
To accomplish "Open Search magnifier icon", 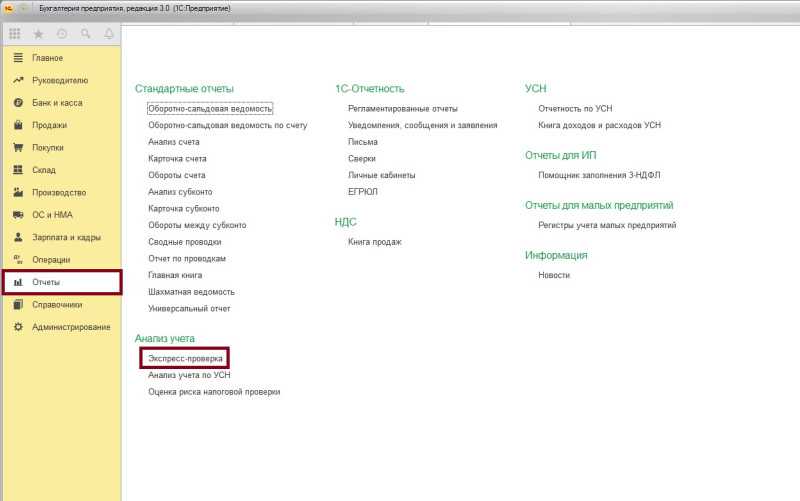I will point(85,34).
